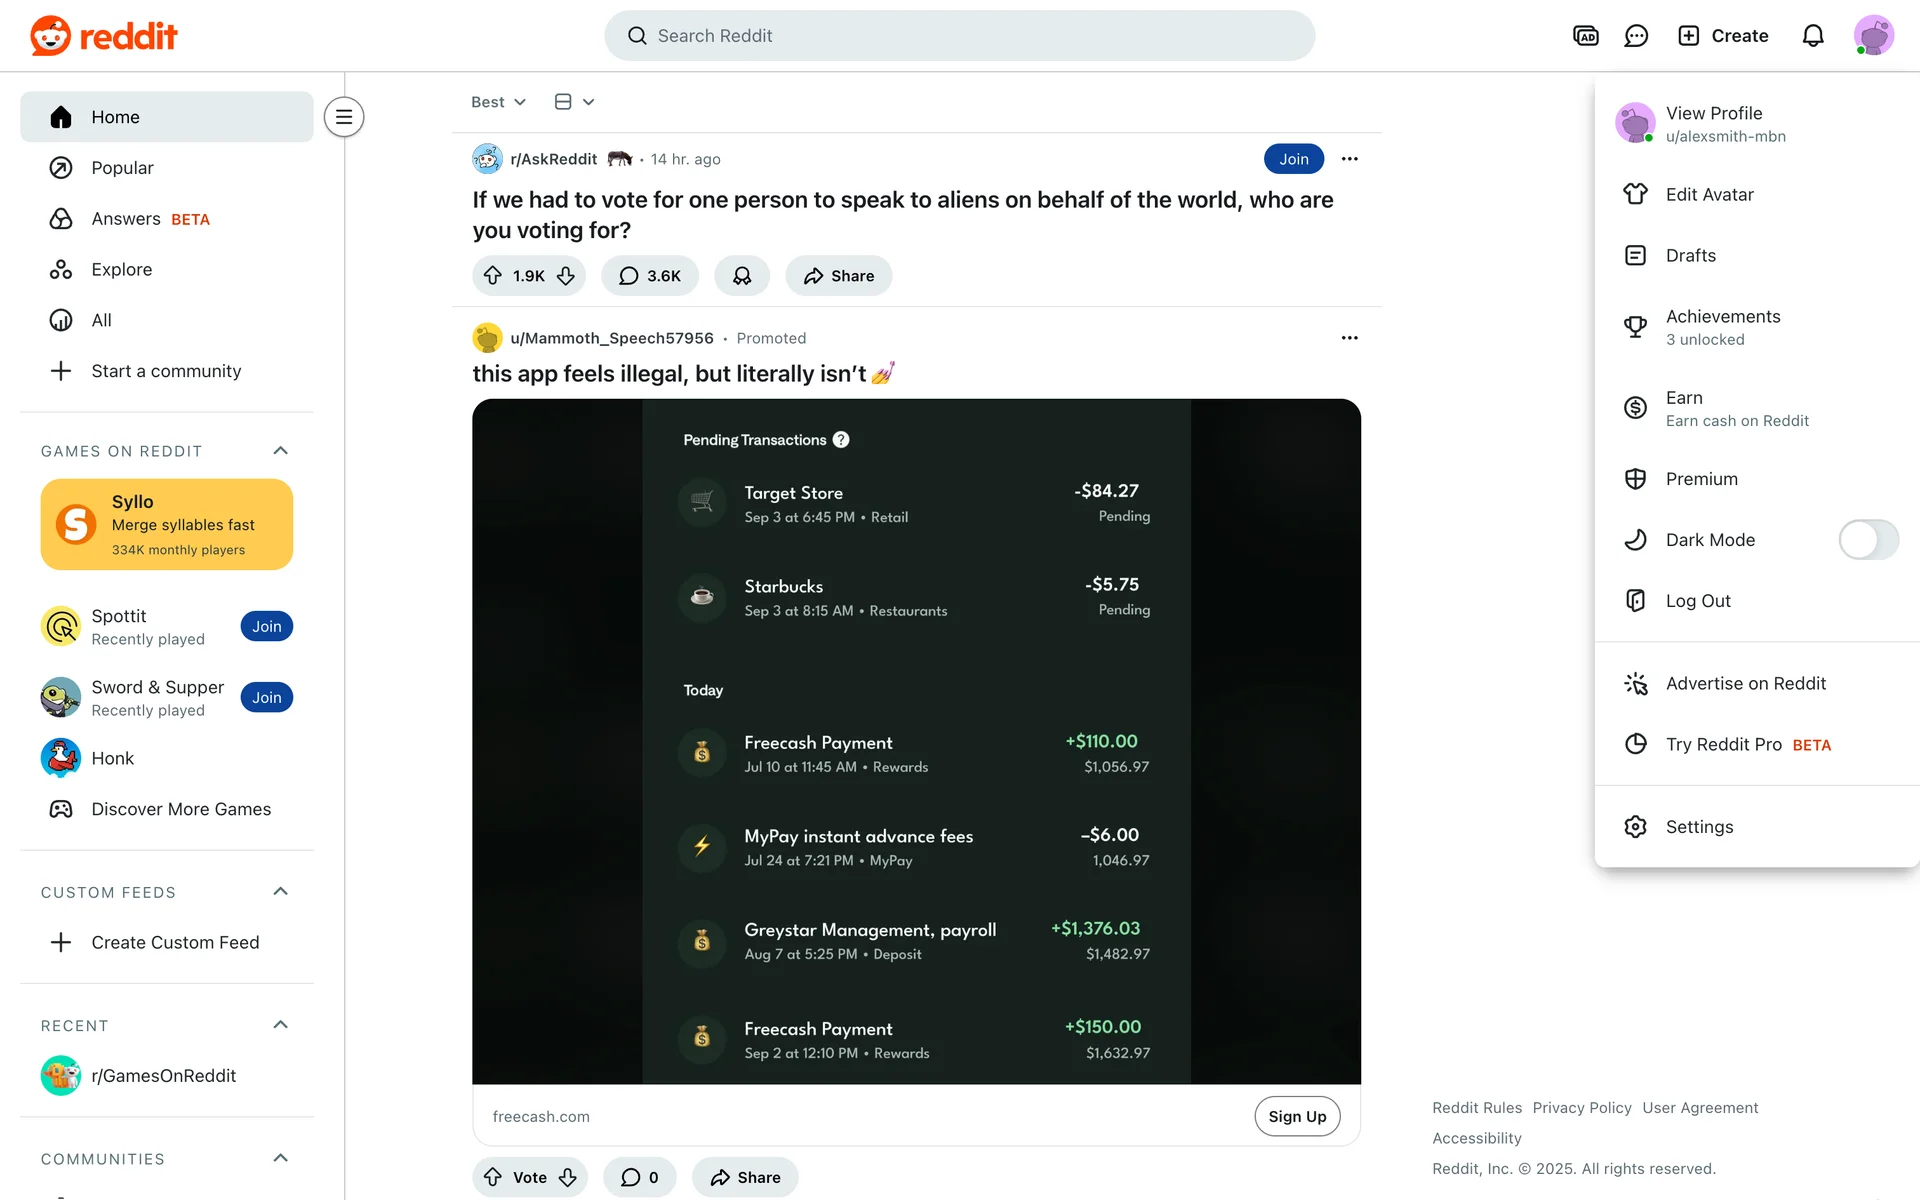Upvote the AskReddit aliens post
Viewport: 1920px width, 1200px height.
pos(493,276)
